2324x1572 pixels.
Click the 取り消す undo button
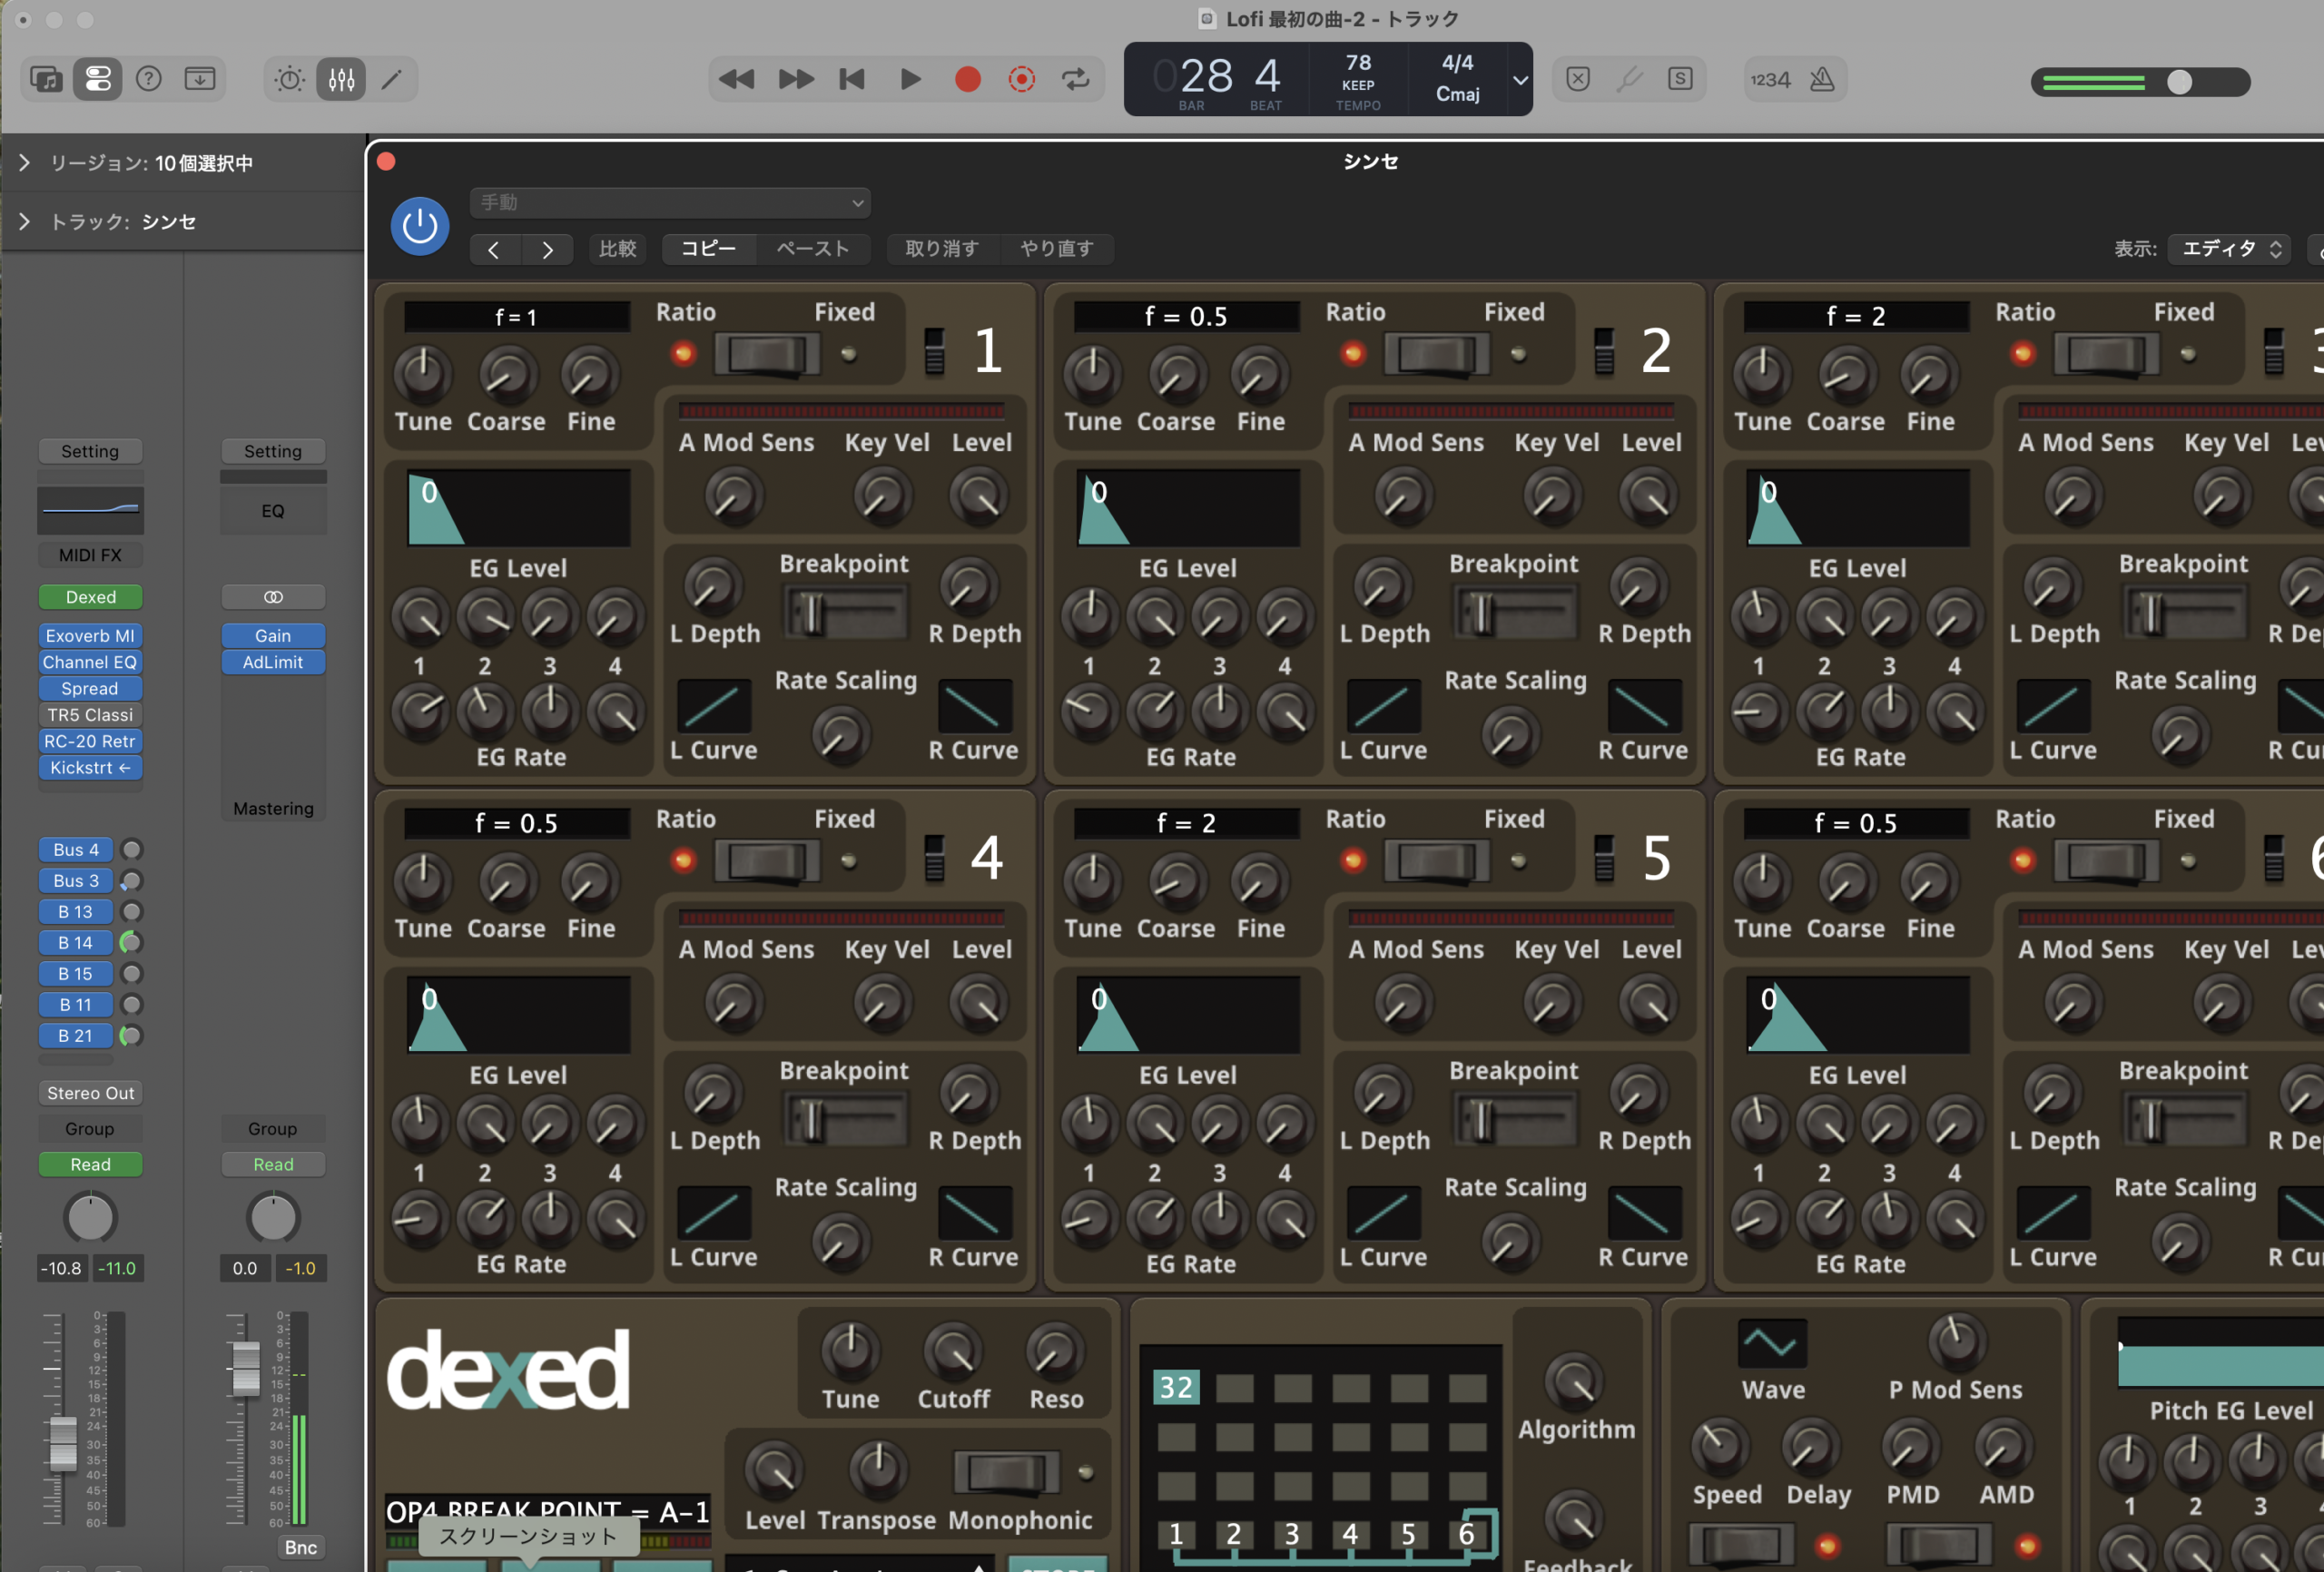[x=941, y=248]
